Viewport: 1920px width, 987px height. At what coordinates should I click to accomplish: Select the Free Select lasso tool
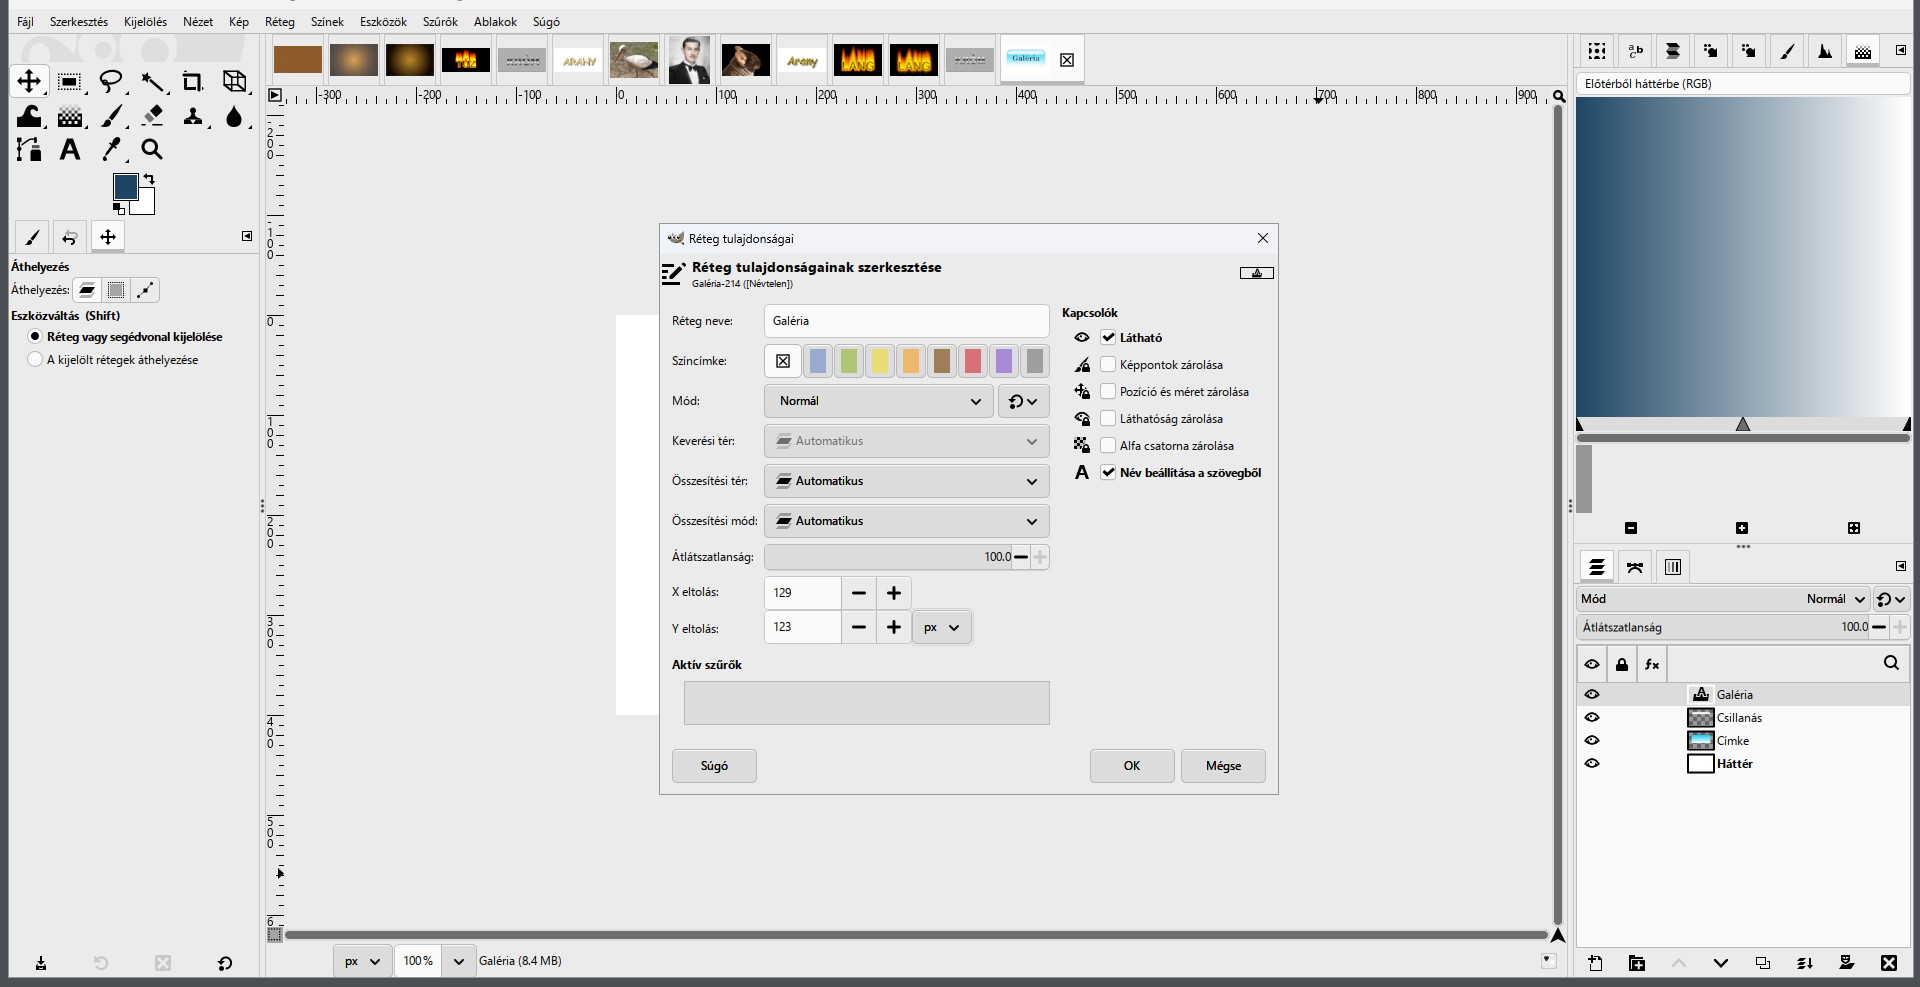click(111, 81)
